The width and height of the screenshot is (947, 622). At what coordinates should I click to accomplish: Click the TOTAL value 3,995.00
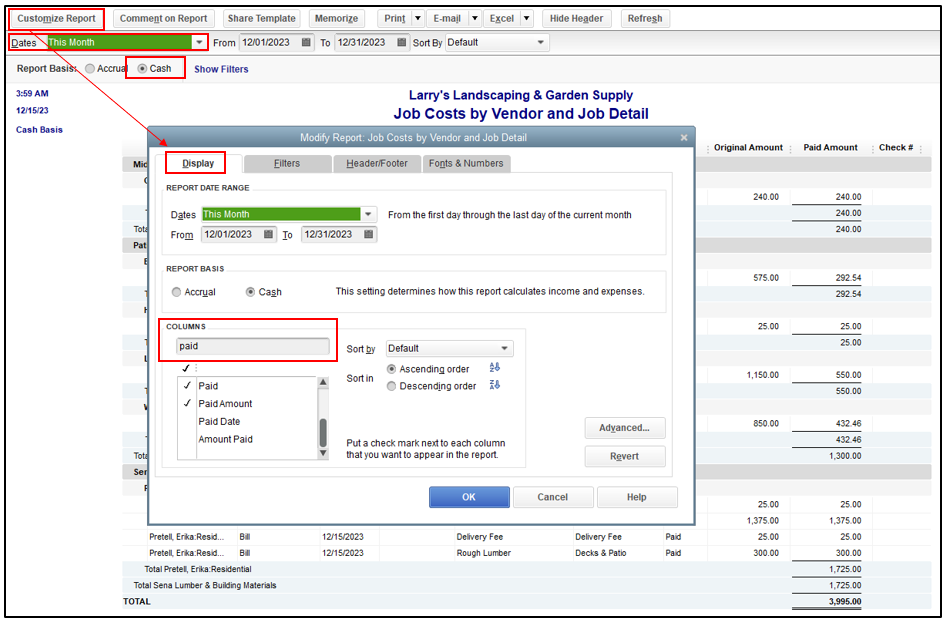845,602
